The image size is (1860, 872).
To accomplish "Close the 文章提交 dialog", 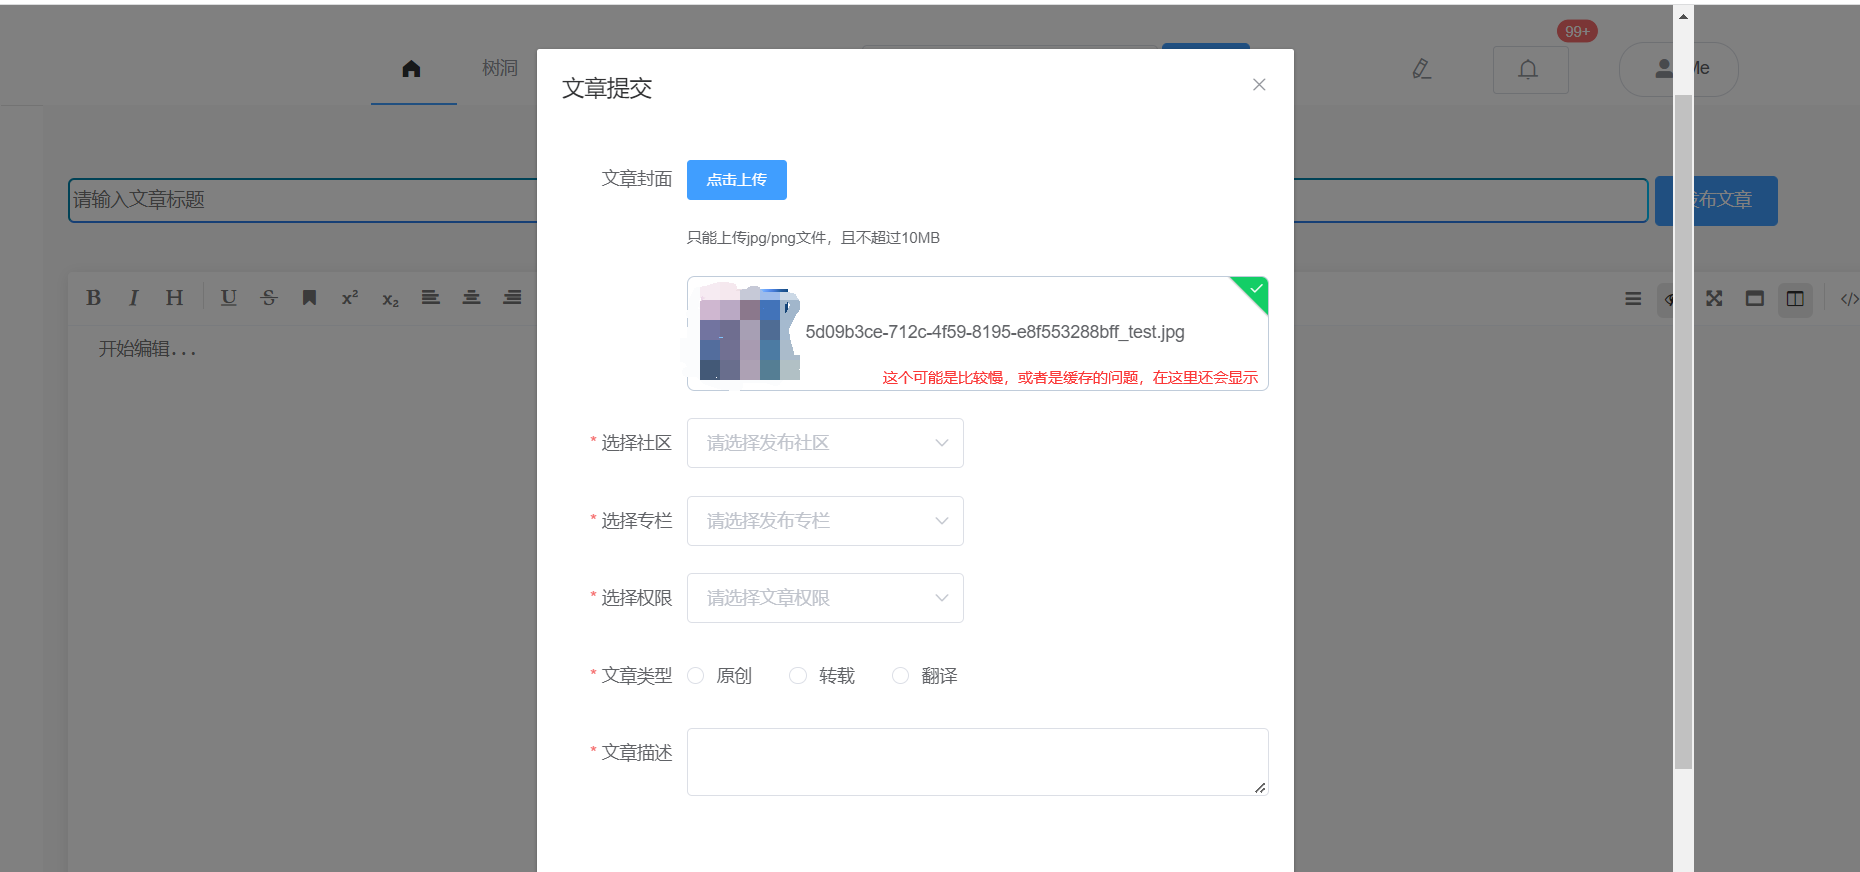I will pyautogui.click(x=1259, y=85).
